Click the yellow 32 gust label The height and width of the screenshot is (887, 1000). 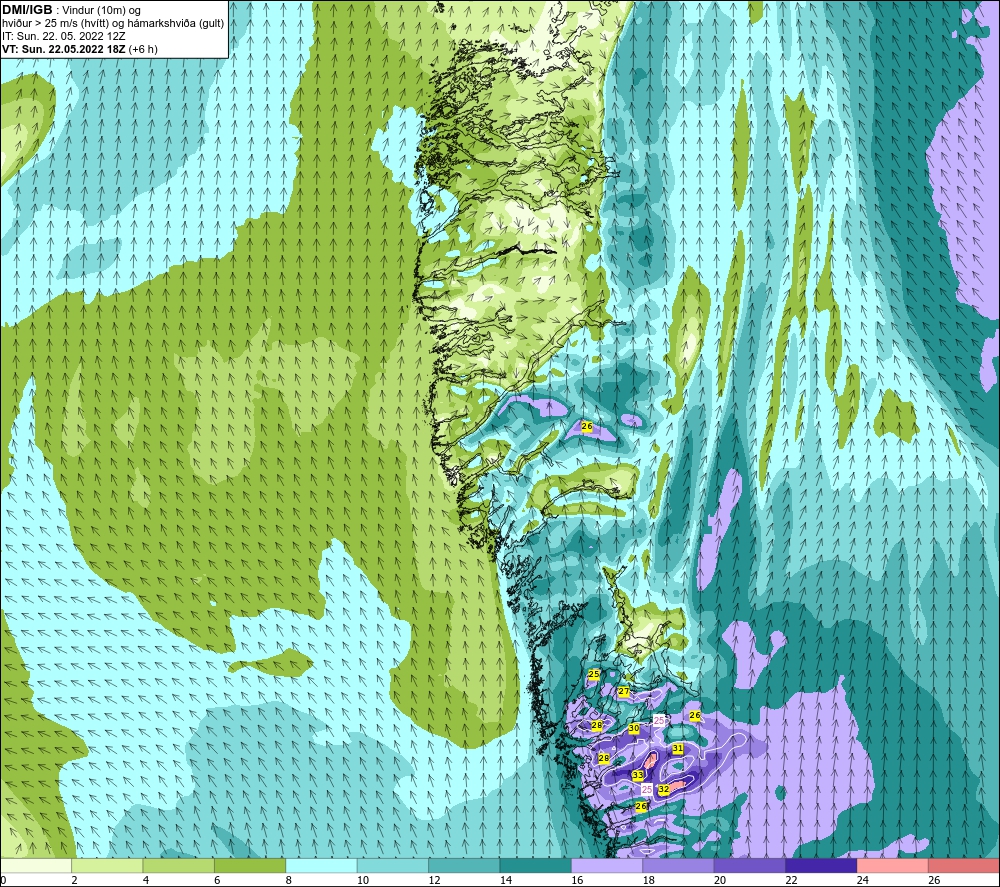(664, 789)
